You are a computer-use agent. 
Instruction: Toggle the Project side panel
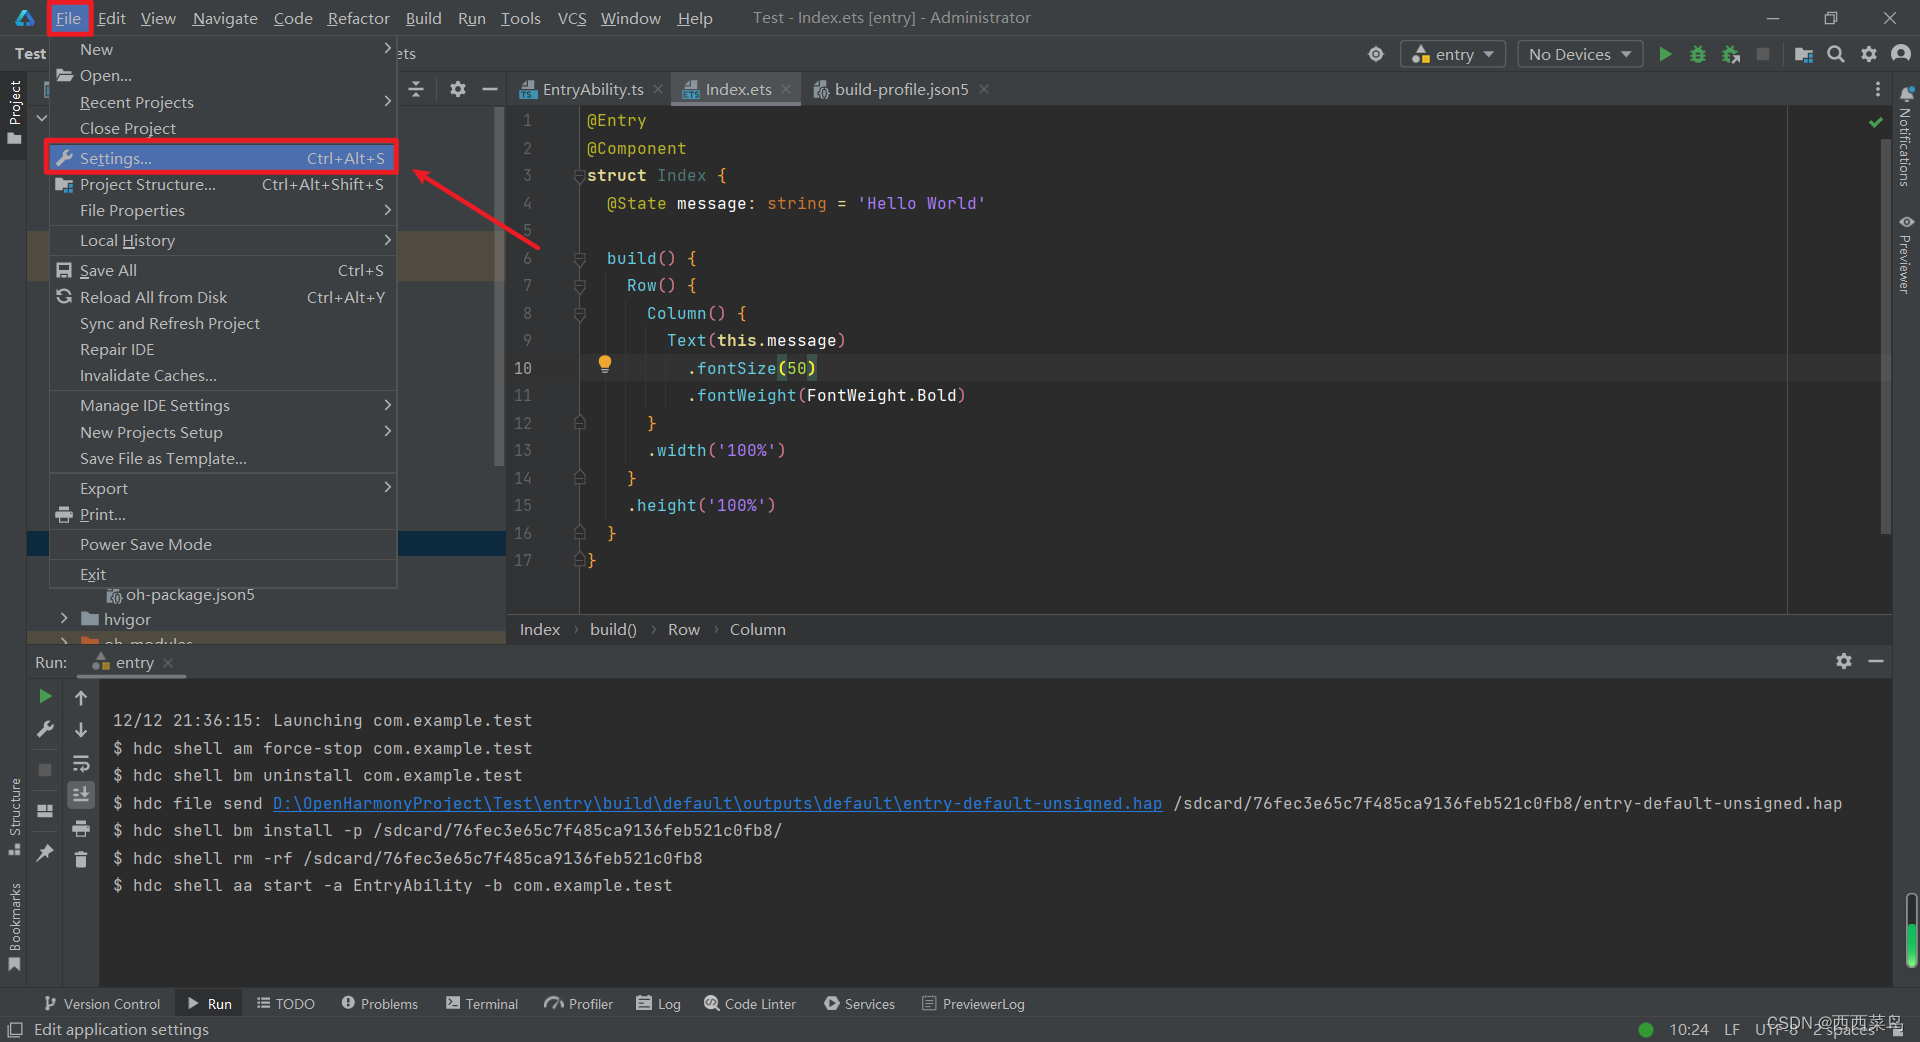click(x=14, y=112)
